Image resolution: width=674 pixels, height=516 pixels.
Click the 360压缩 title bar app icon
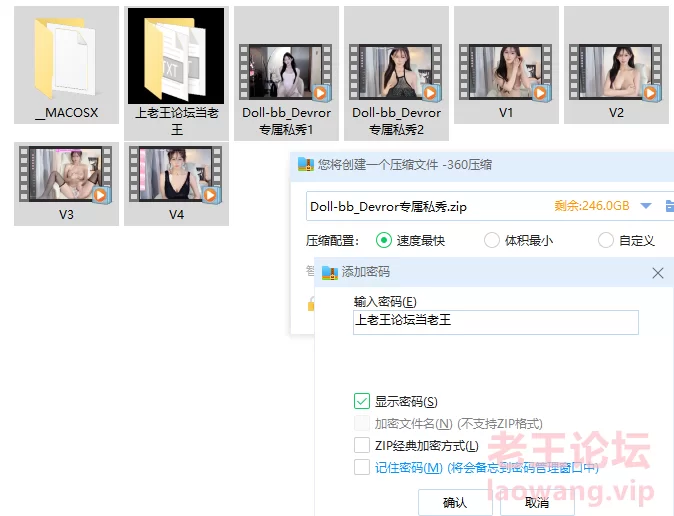coord(306,164)
